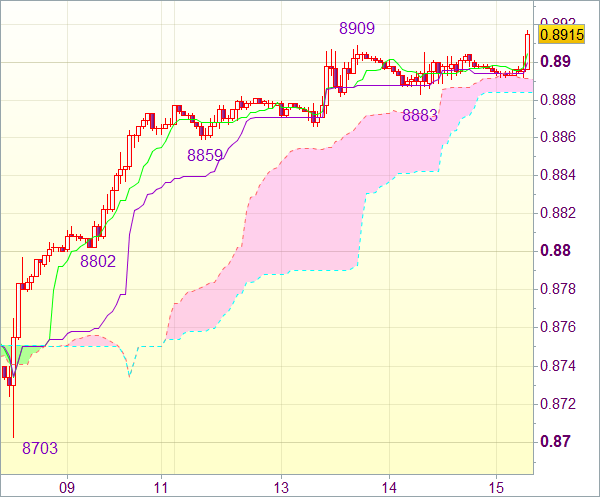Click date label 13 on time axis
The width and height of the screenshot is (600, 497).
pos(281,488)
